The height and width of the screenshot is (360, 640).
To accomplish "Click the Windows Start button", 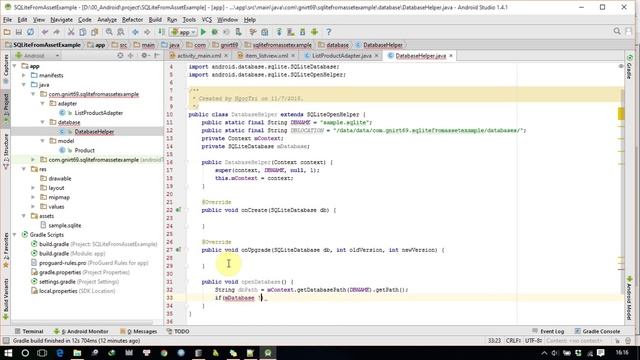I will point(8,353).
